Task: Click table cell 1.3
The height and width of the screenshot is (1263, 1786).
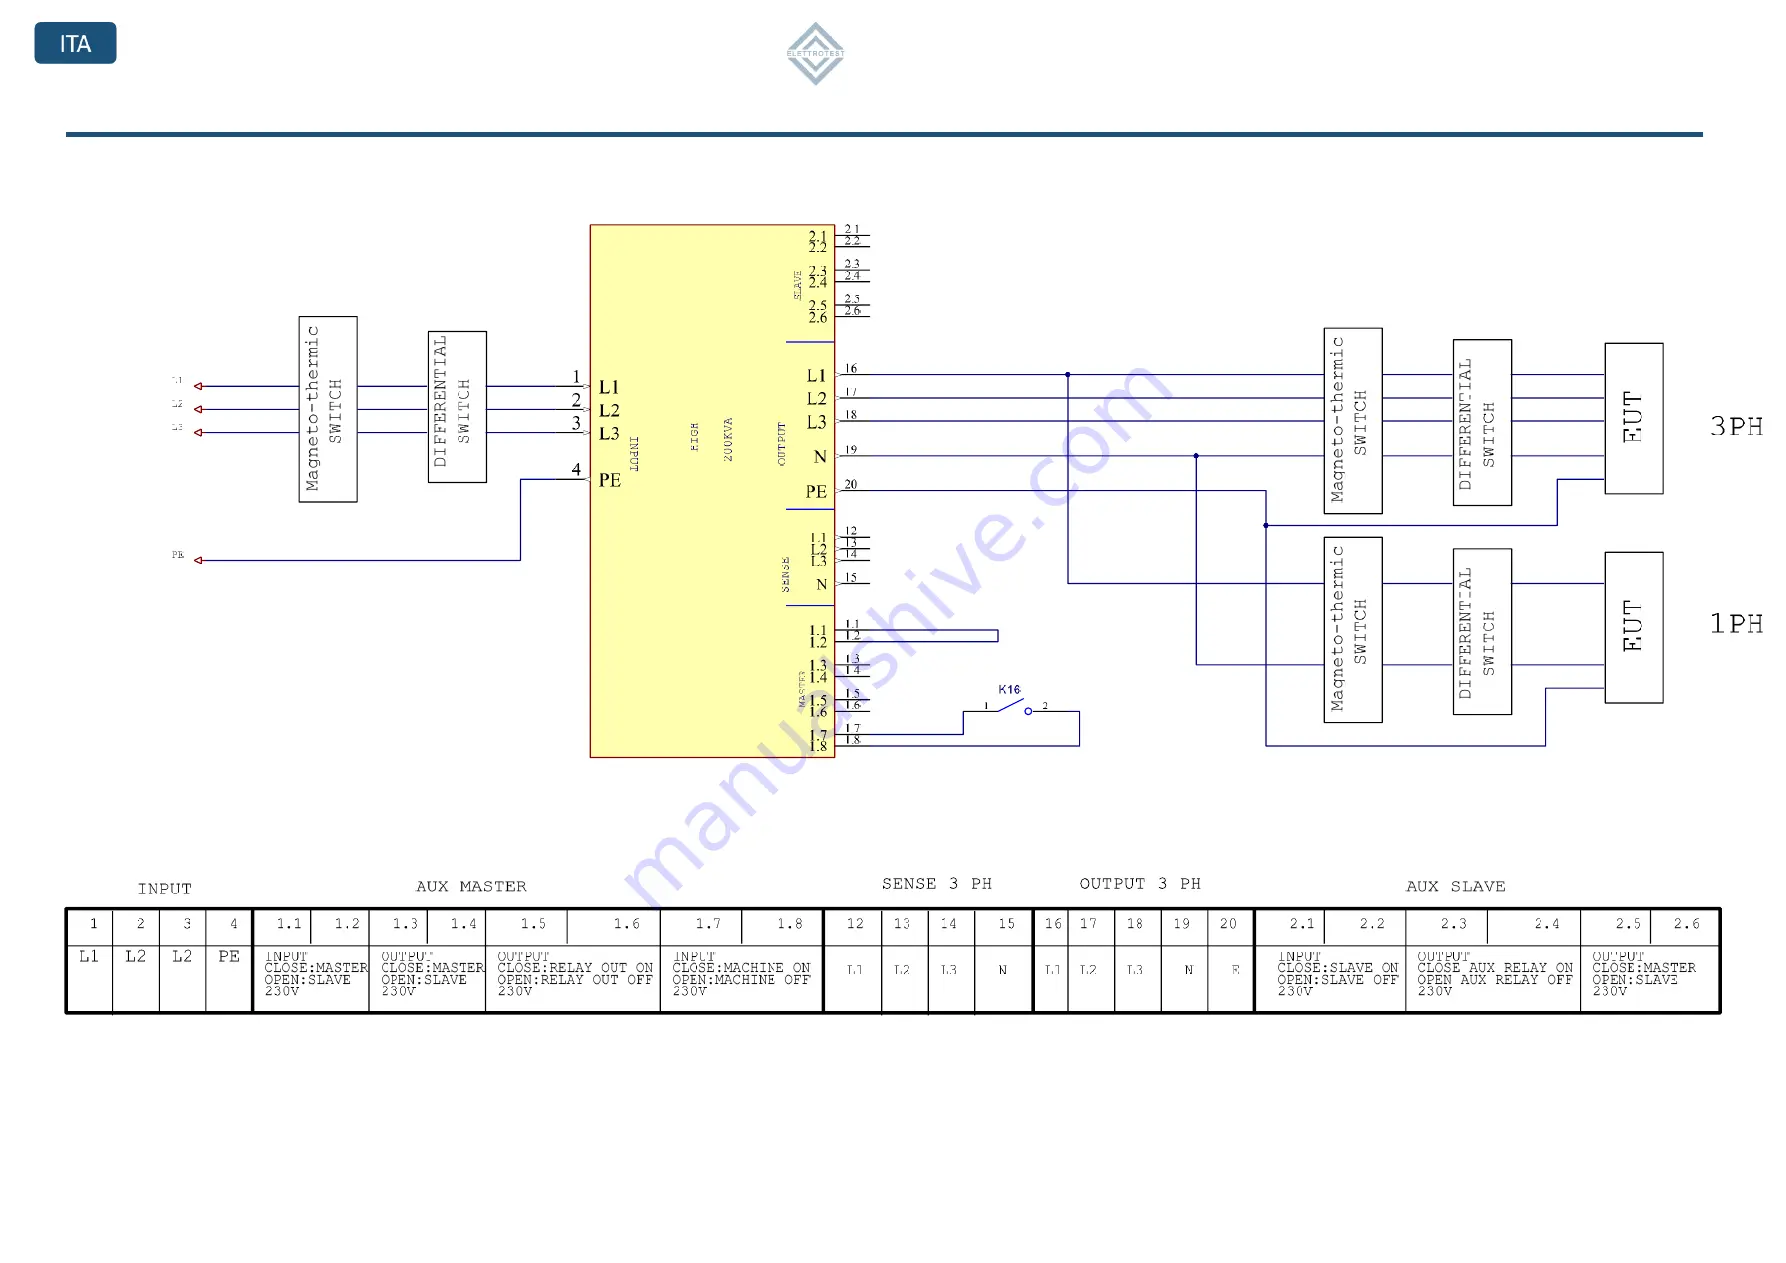Action: point(398,926)
